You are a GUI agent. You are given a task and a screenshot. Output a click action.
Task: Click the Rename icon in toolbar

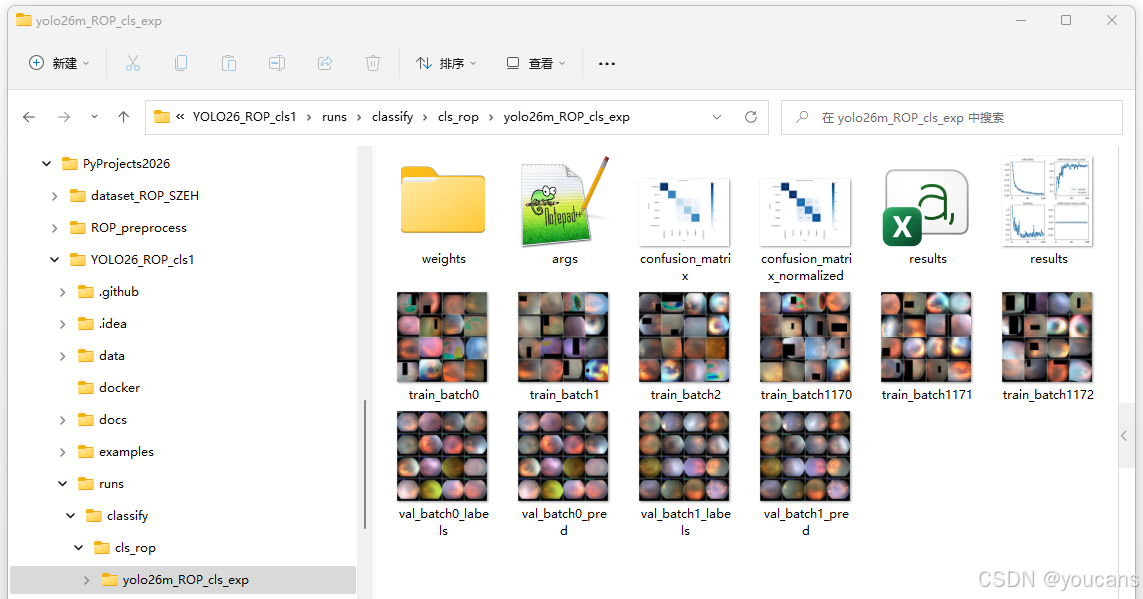coord(277,63)
